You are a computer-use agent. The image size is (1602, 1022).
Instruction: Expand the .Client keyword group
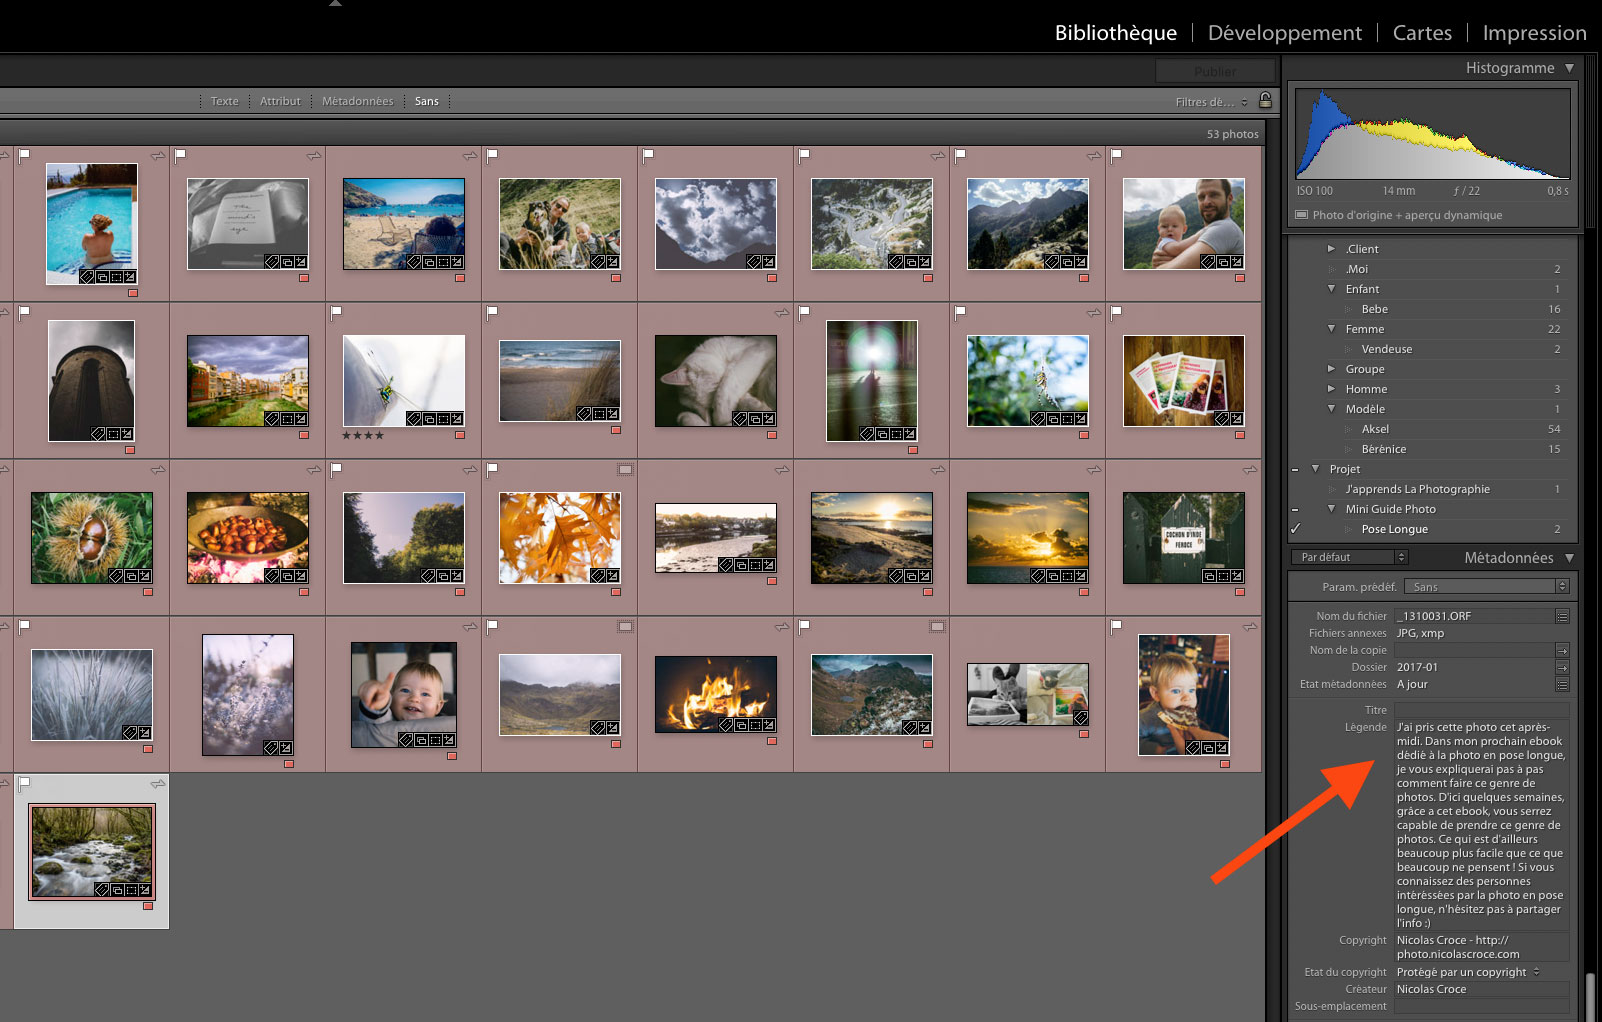[1331, 249]
